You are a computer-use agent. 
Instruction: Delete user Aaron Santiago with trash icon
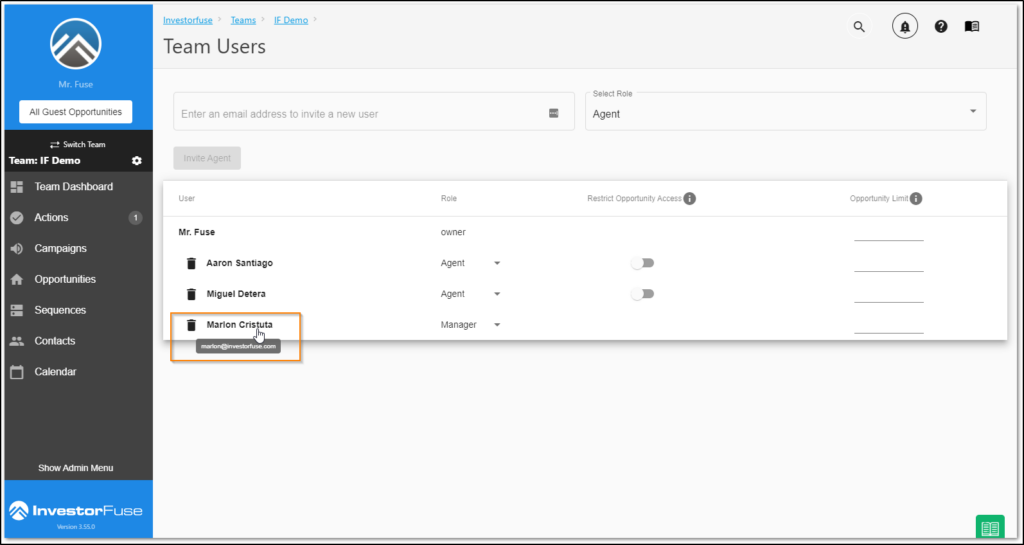click(191, 263)
